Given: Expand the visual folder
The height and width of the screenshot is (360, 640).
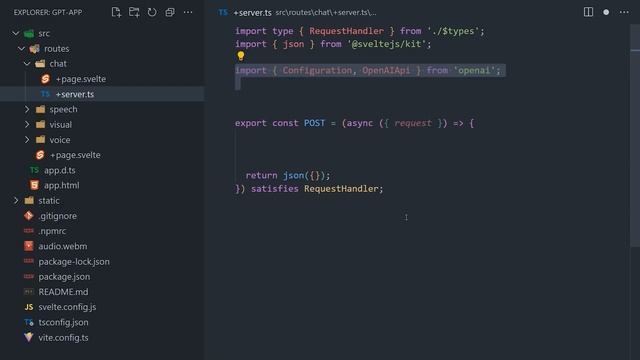Looking at the screenshot, I should coord(27,124).
